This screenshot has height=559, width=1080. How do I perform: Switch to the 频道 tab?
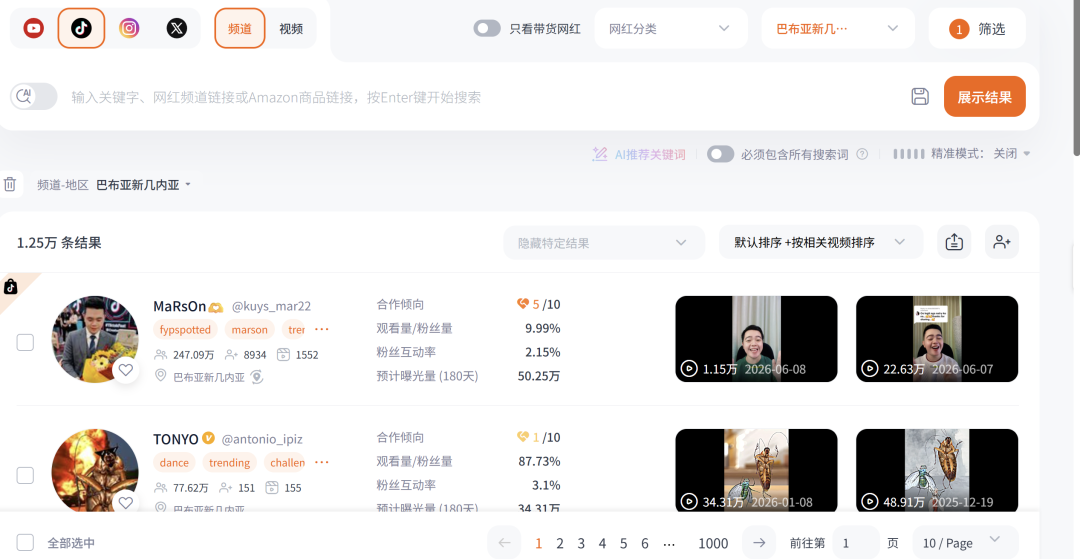coord(240,28)
